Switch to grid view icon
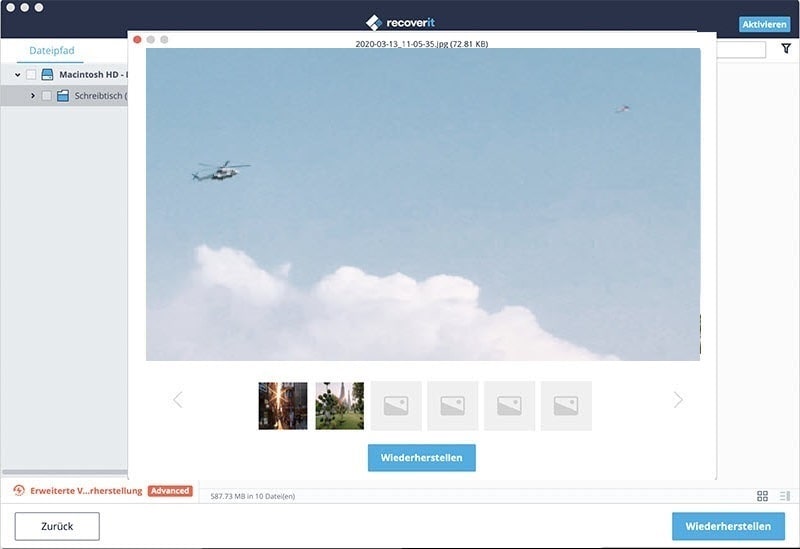Viewport: 800px width, 549px height. (x=762, y=496)
